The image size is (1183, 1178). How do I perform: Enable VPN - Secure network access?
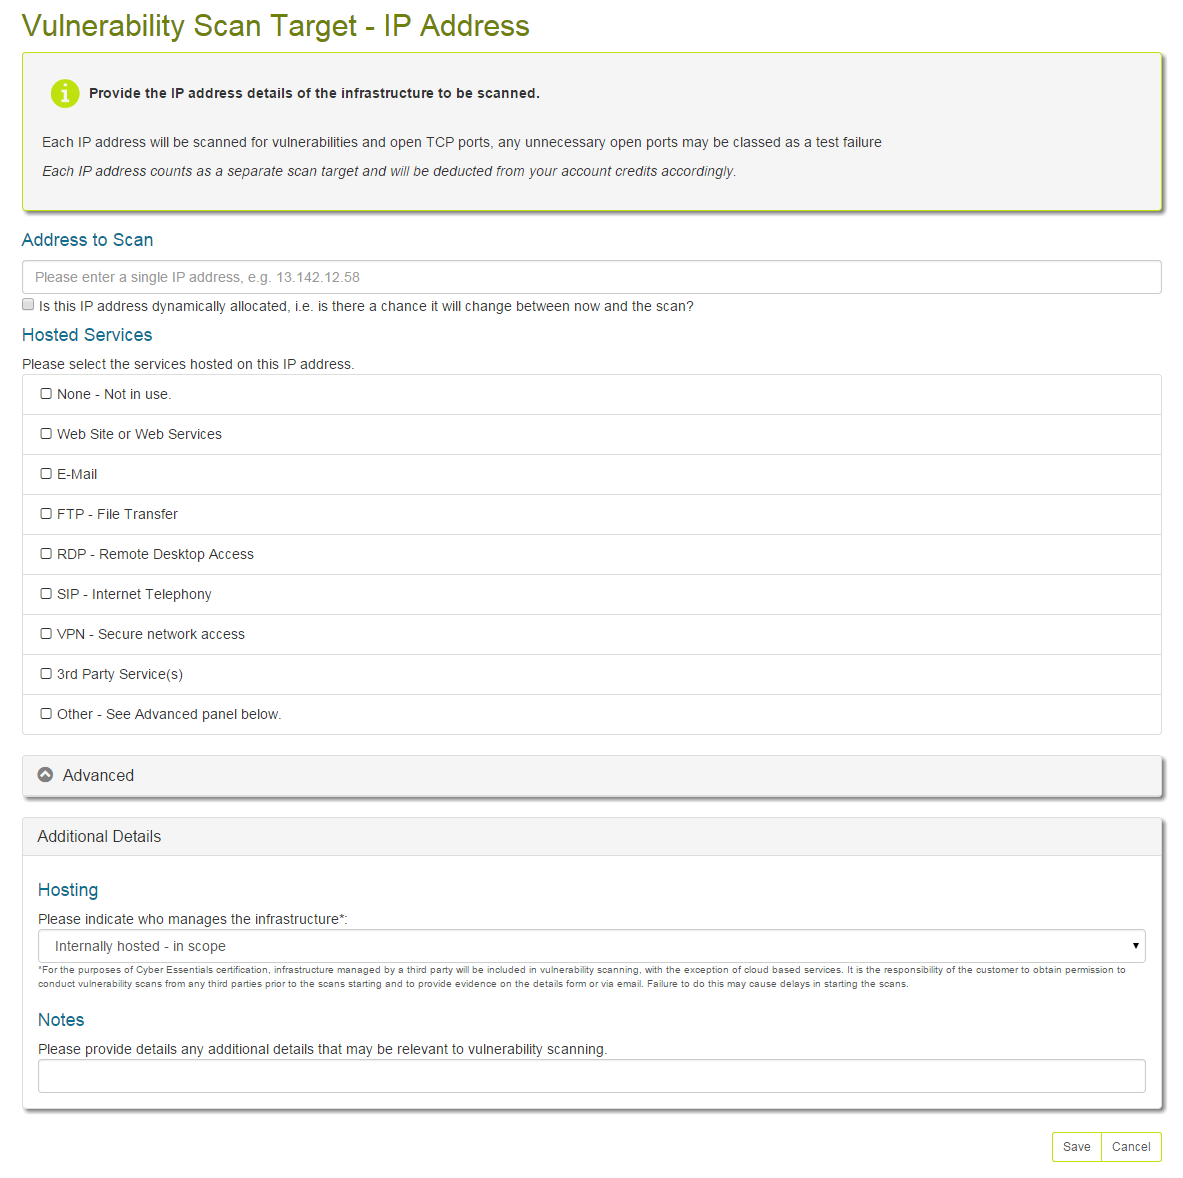point(46,634)
